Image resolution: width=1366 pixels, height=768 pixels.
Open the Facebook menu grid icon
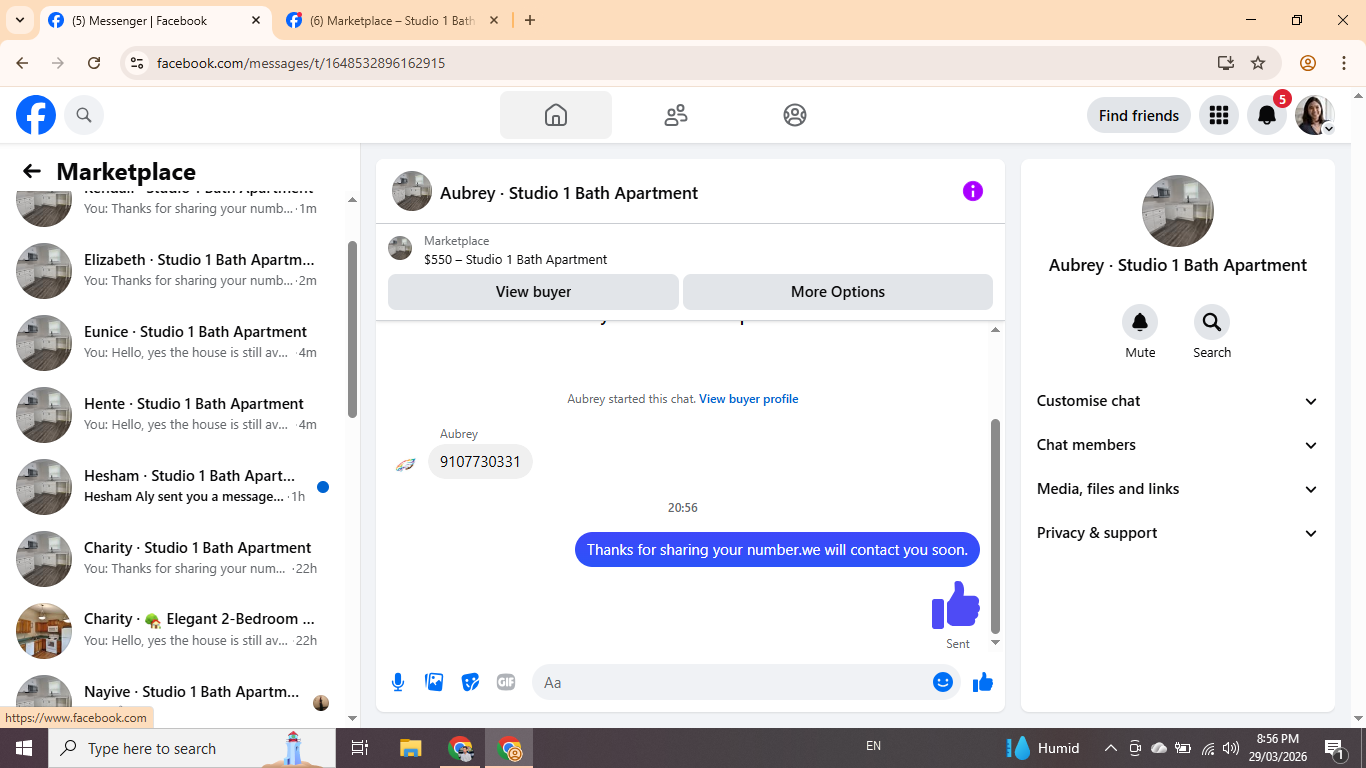coord(1218,115)
